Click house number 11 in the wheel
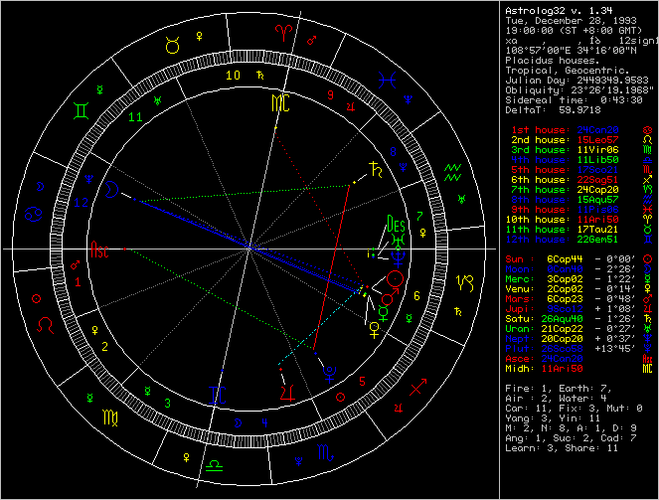This screenshot has height=500, width=659. [135, 117]
